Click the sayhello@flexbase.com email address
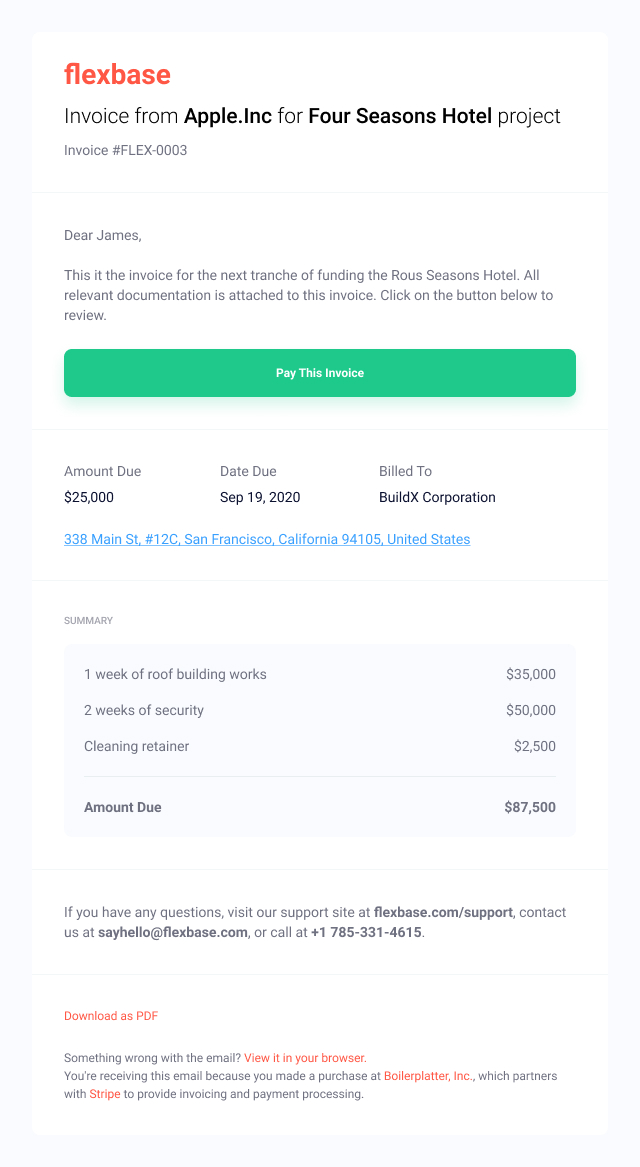Image resolution: width=640 pixels, height=1167 pixels. 173,932
